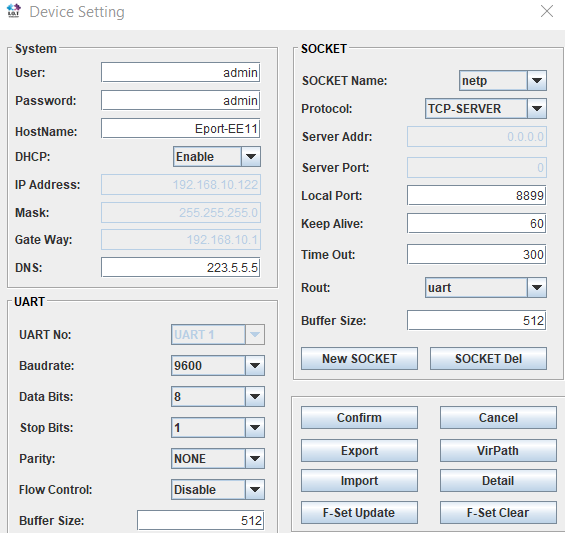
Task: Open the DHCP Enable dropdown
Action: point(217,156)
